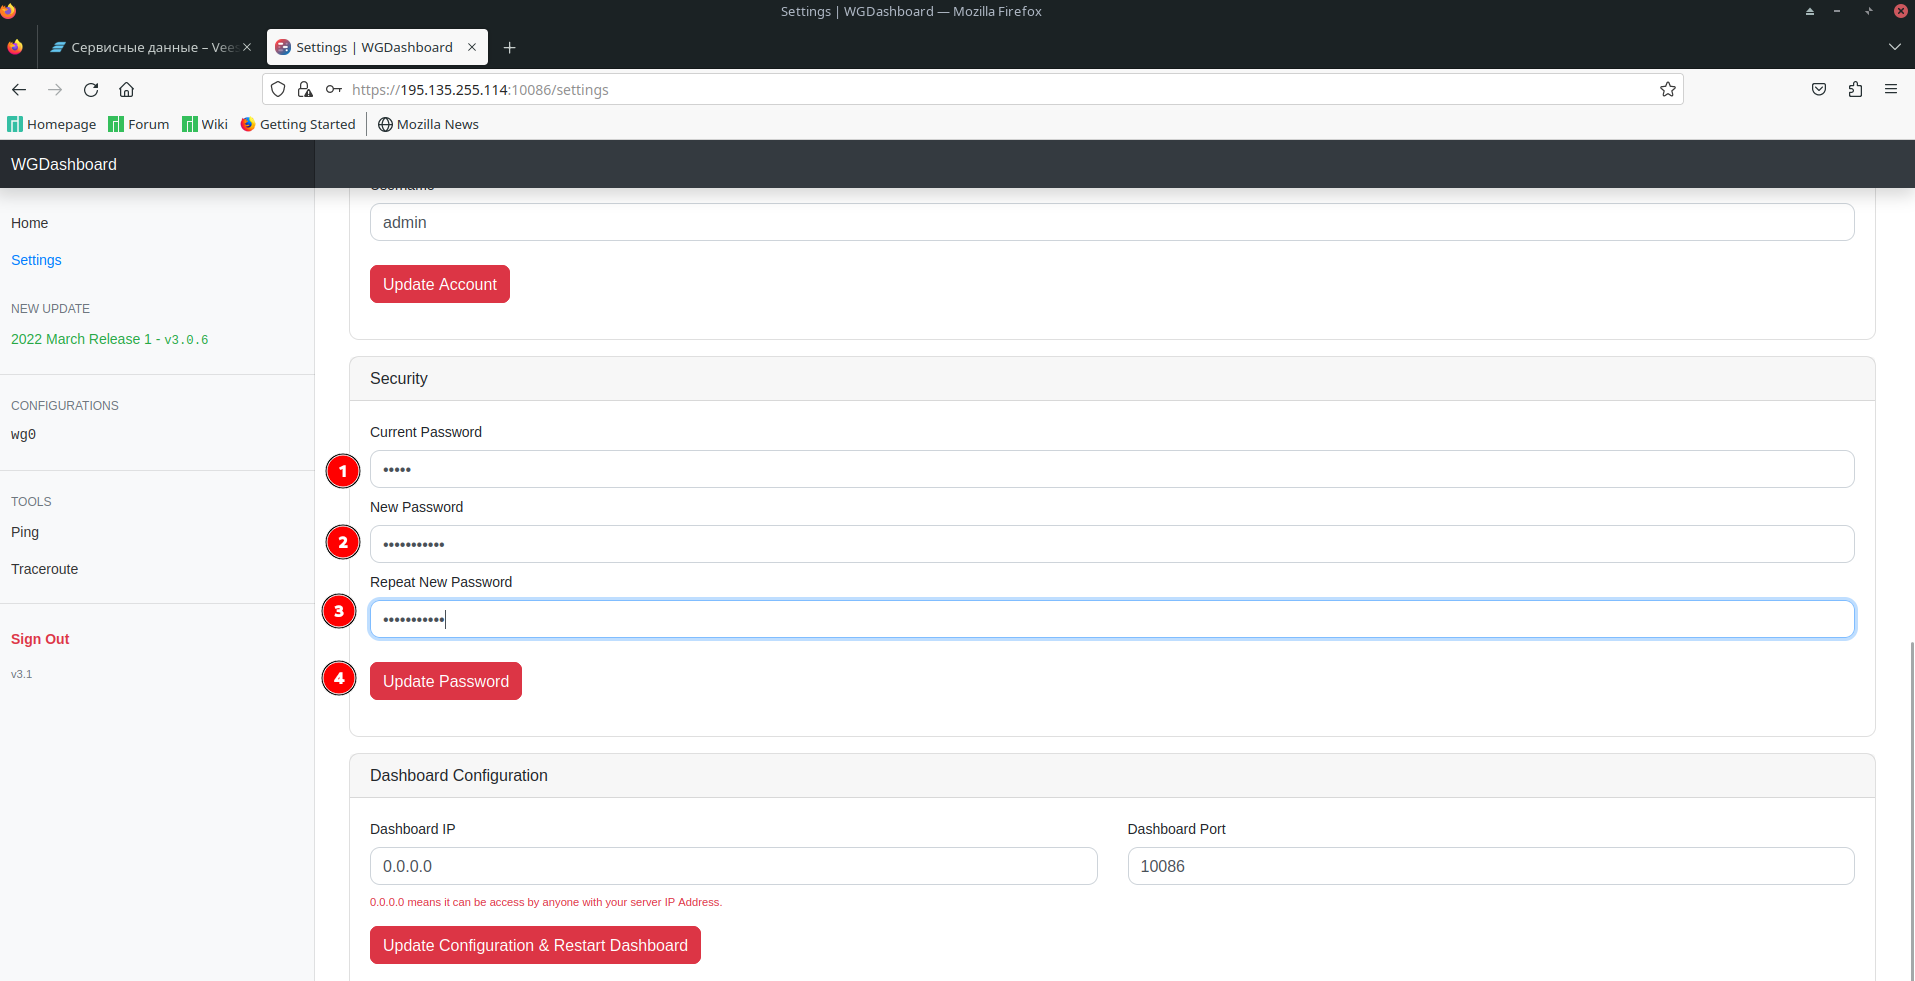The width and height of the screenshot is (1915, 981).
Task: Open site security padlock info
Action: click(305, 90)
